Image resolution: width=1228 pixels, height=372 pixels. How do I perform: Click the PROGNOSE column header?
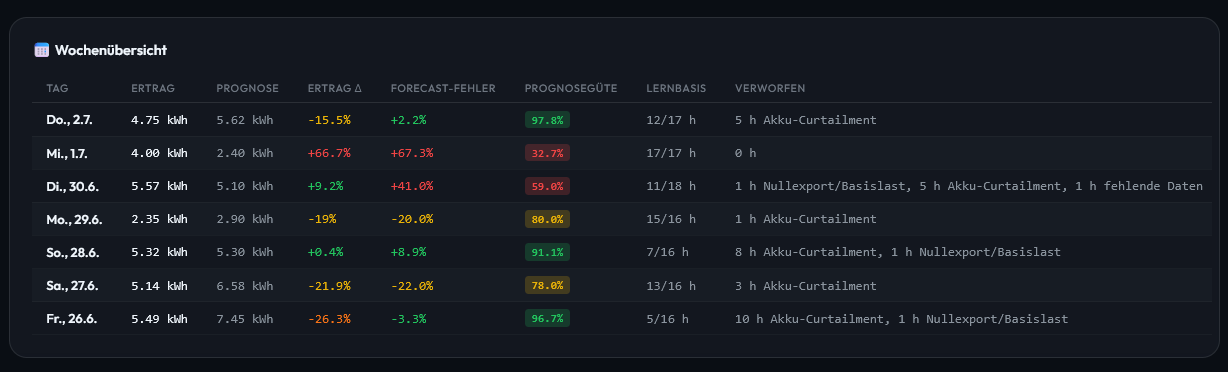click(247, 88)
